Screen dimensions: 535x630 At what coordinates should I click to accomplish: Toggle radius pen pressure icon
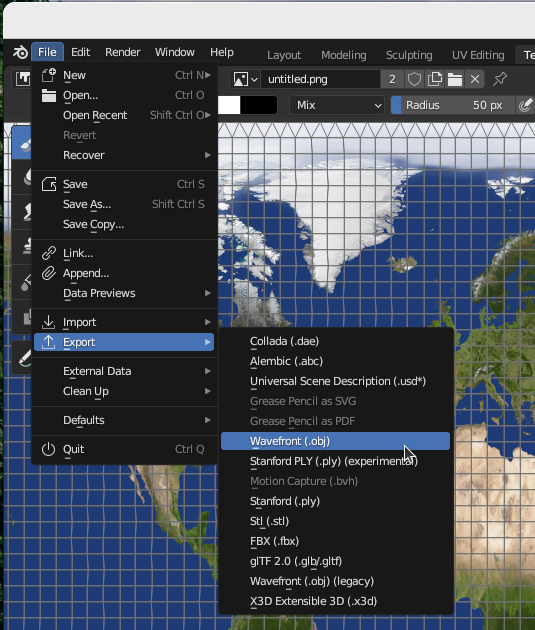[525, 105]
